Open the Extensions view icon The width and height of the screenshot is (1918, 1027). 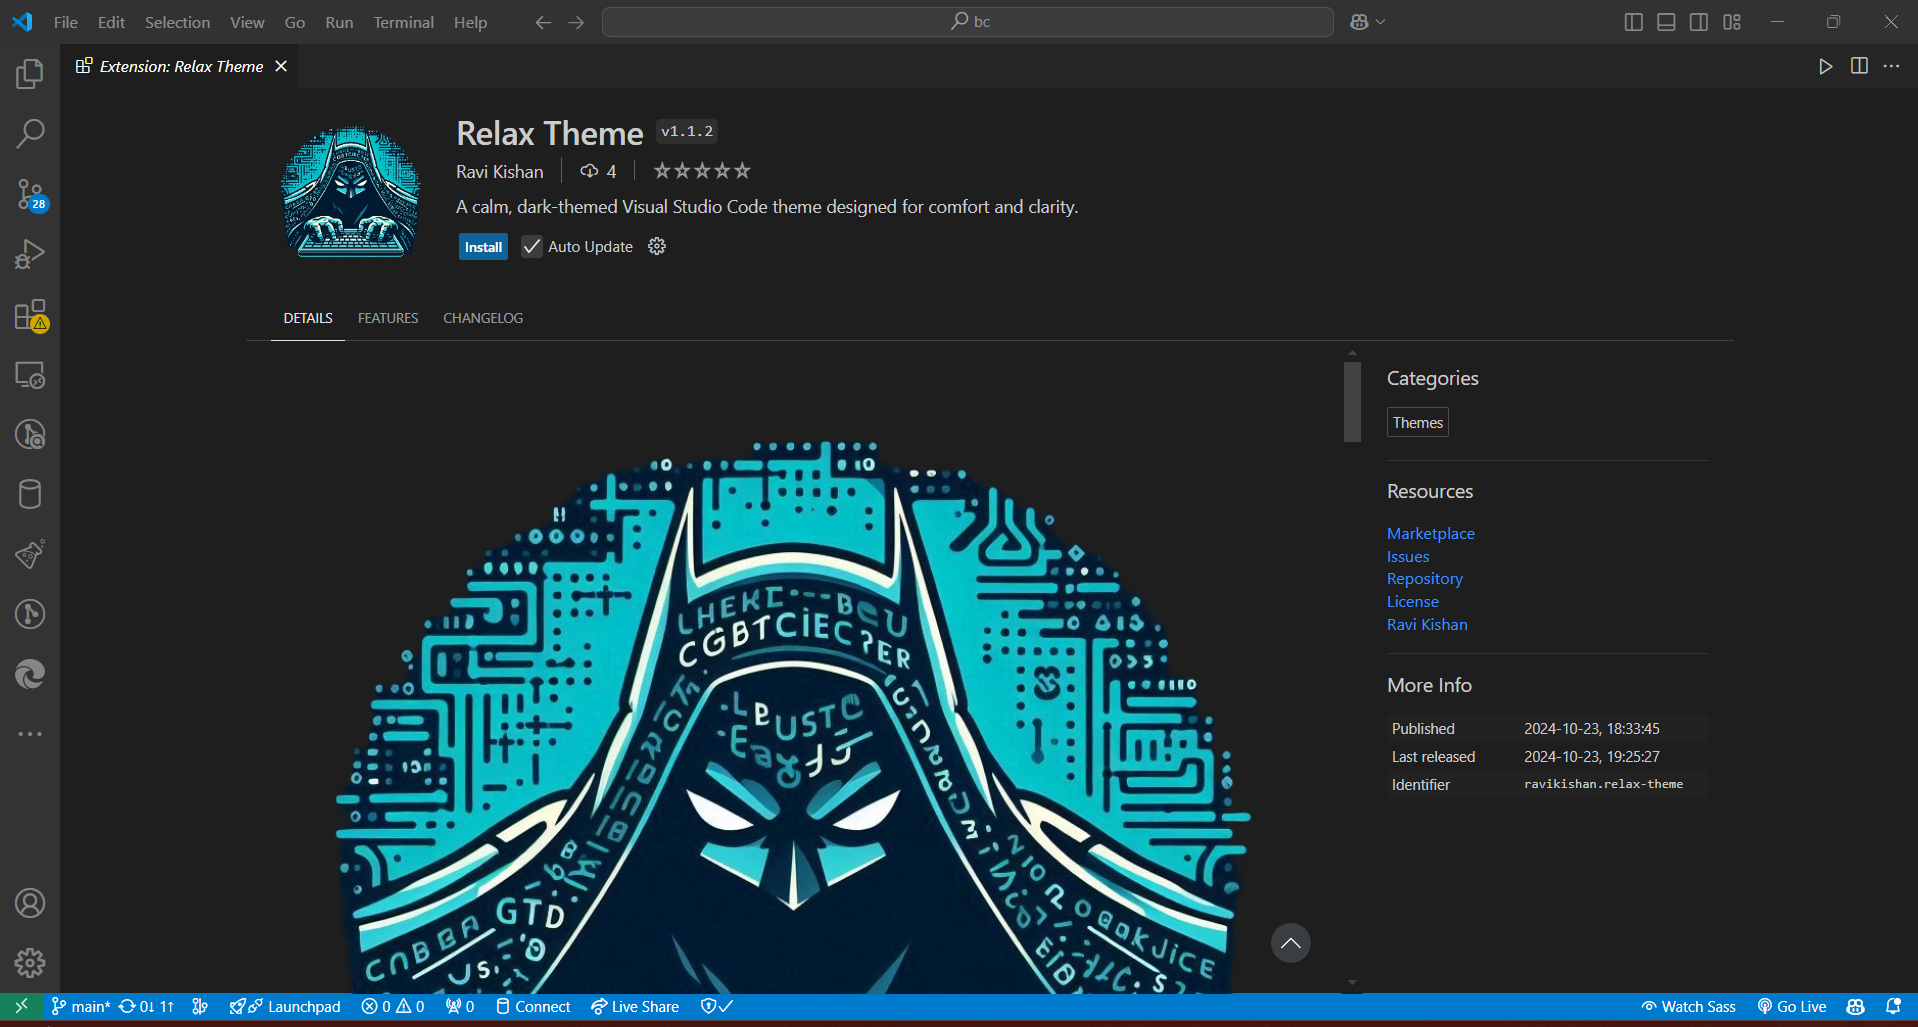[x=30, y=315]
